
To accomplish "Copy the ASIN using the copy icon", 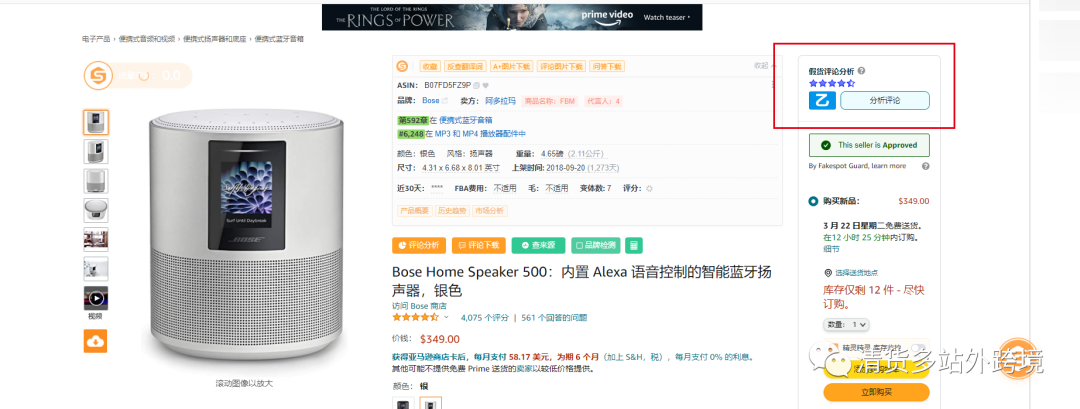I will (x=476, y=85).
